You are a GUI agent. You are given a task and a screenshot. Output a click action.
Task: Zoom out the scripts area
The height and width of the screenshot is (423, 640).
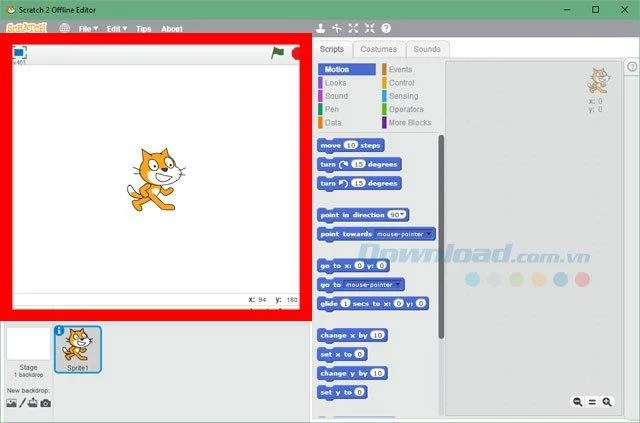578,402
